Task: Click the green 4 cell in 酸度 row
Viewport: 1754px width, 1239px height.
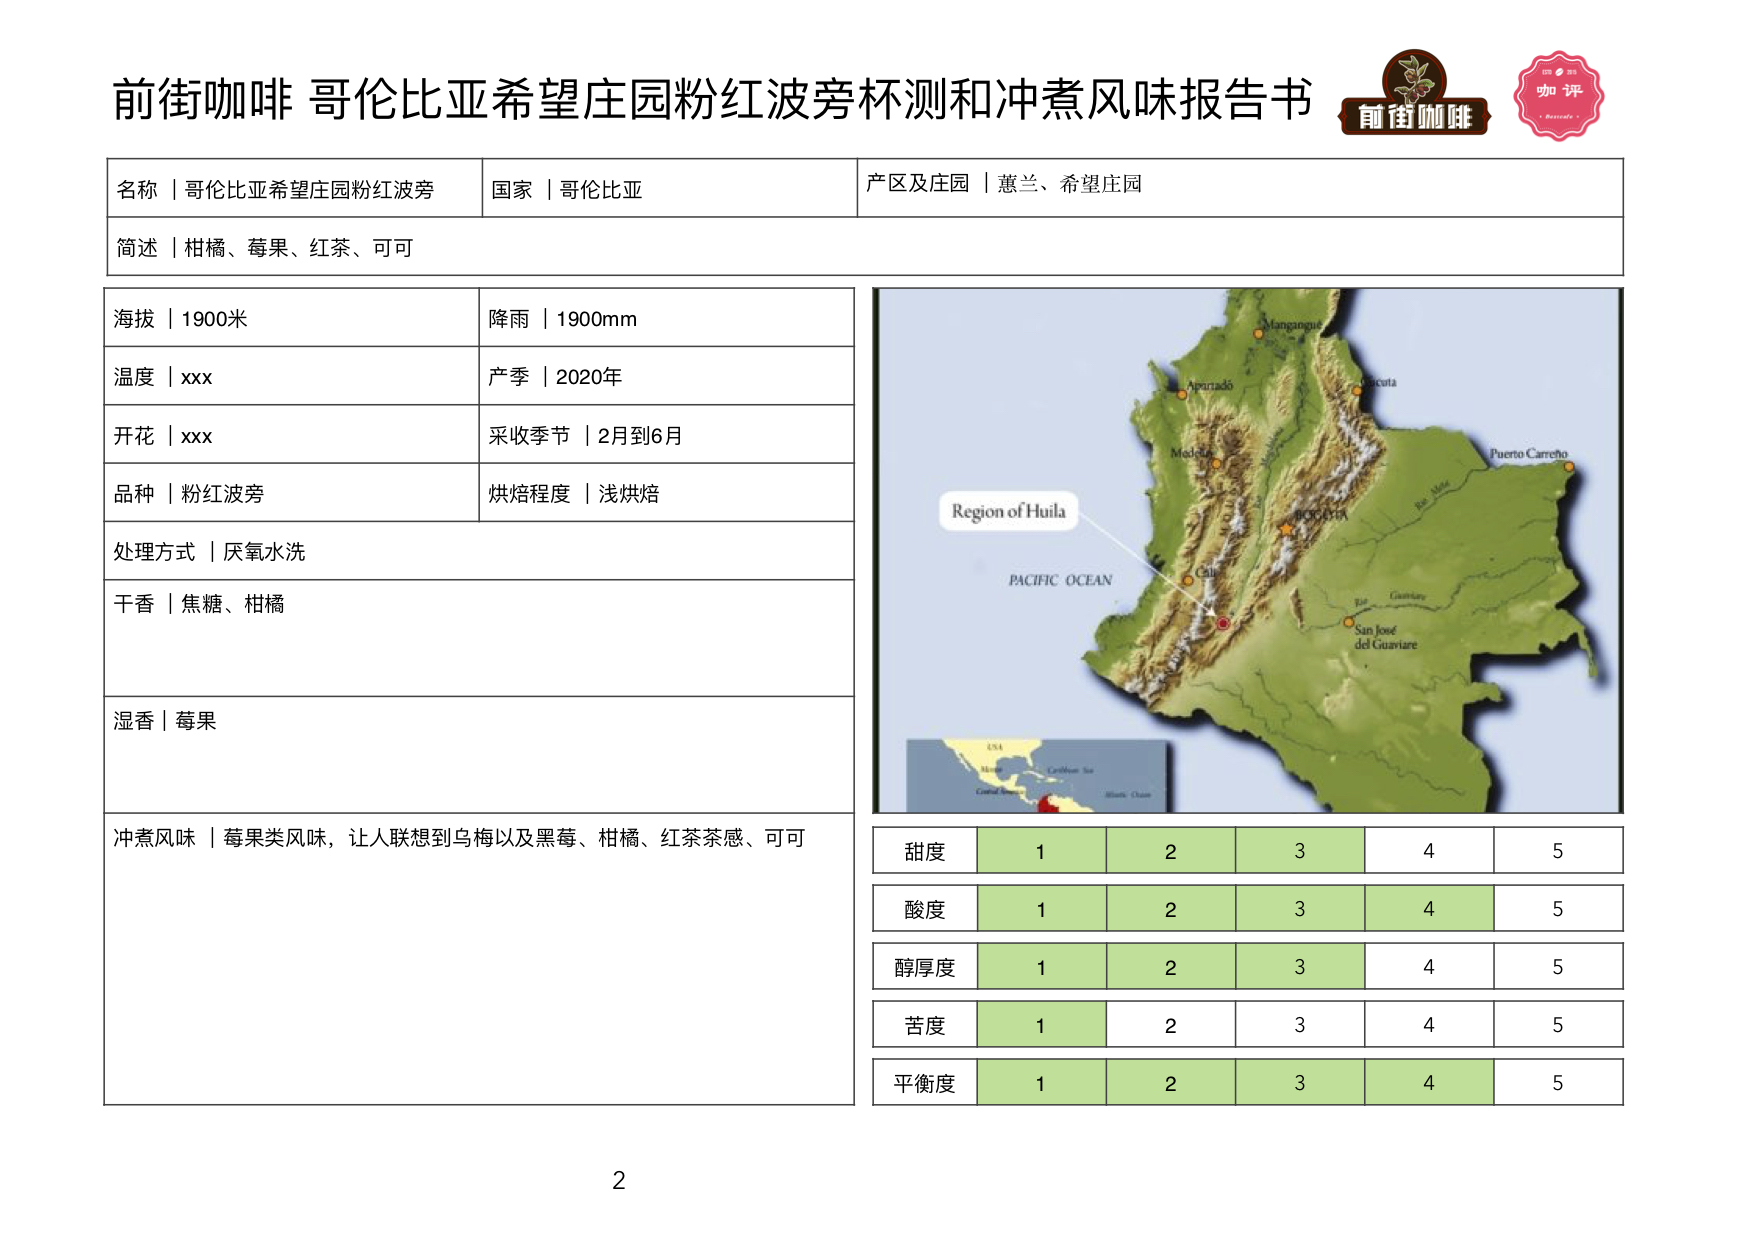Action: (x=1428, y=909)
